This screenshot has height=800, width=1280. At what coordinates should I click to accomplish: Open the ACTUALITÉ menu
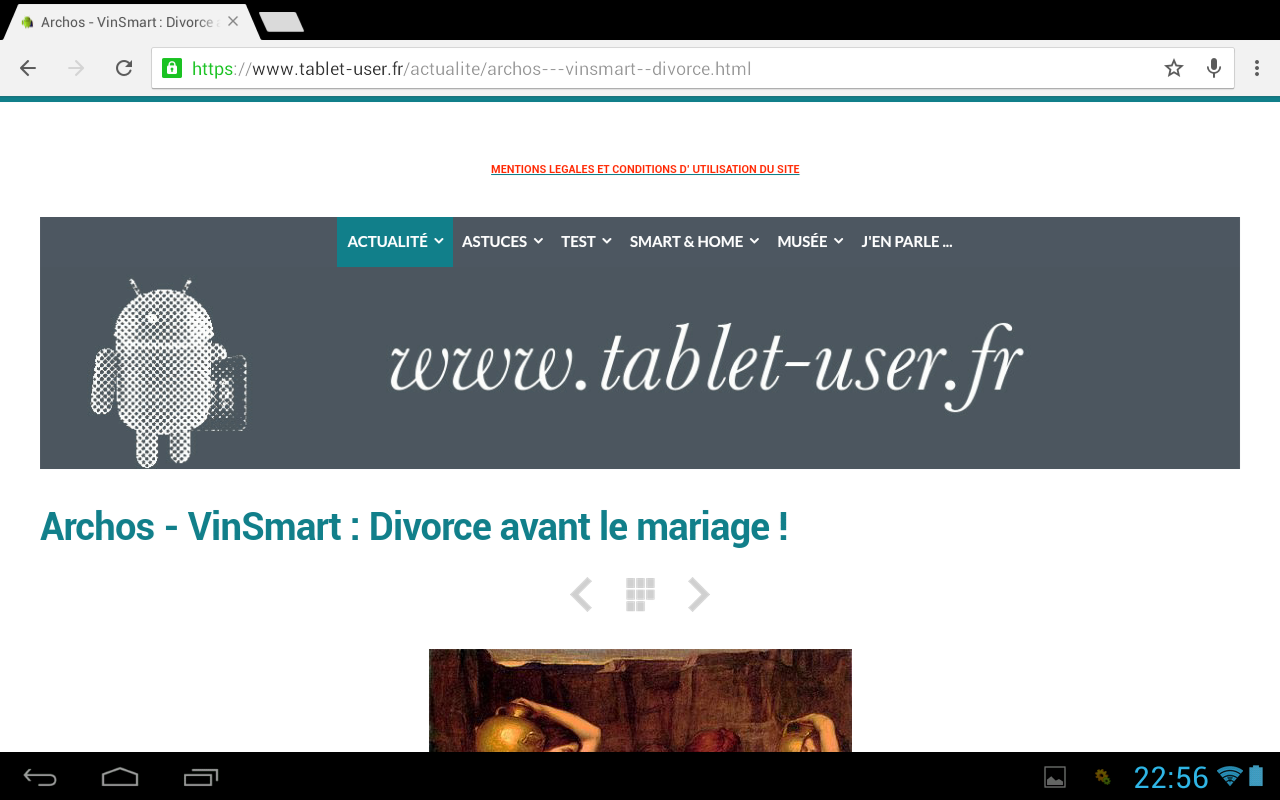[x=395, y=242]
